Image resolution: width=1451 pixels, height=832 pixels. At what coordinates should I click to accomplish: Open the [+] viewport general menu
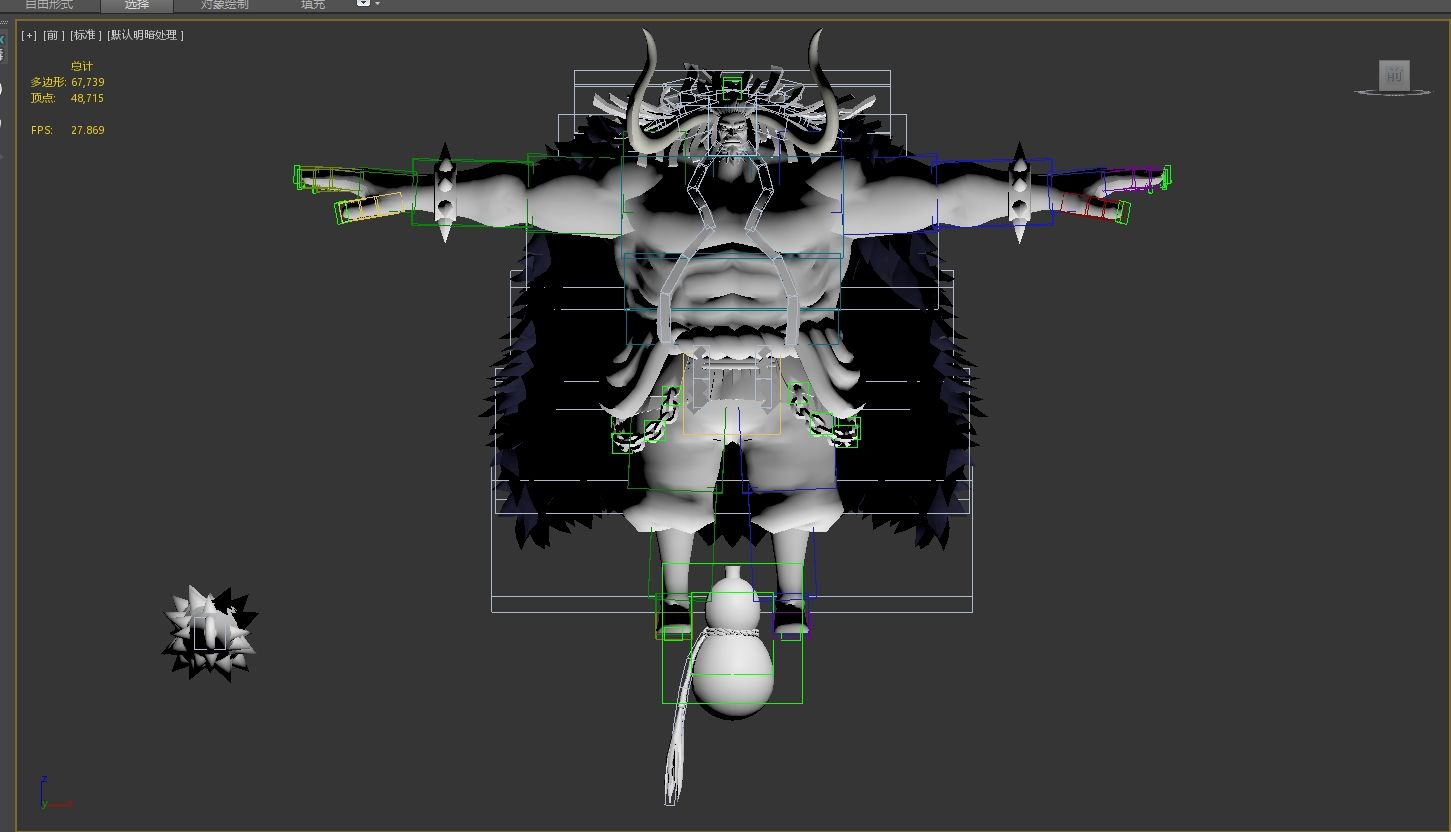pyautogui.click(x=28, y=35)
